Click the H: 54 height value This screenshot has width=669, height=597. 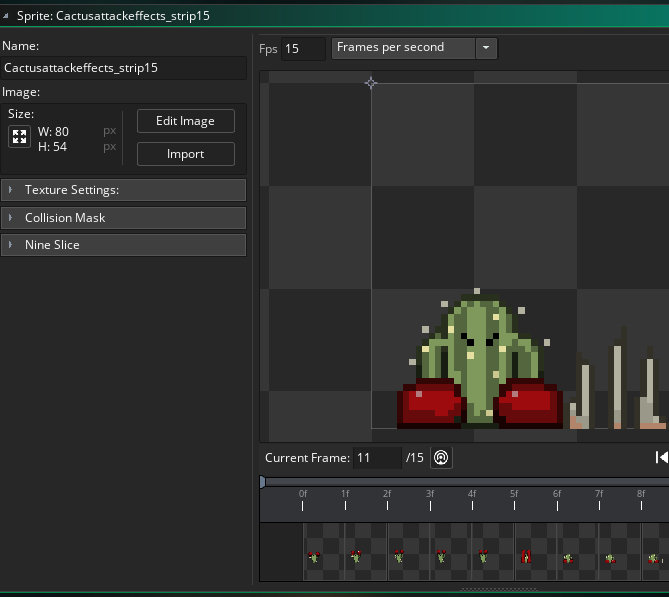(52, 147)
